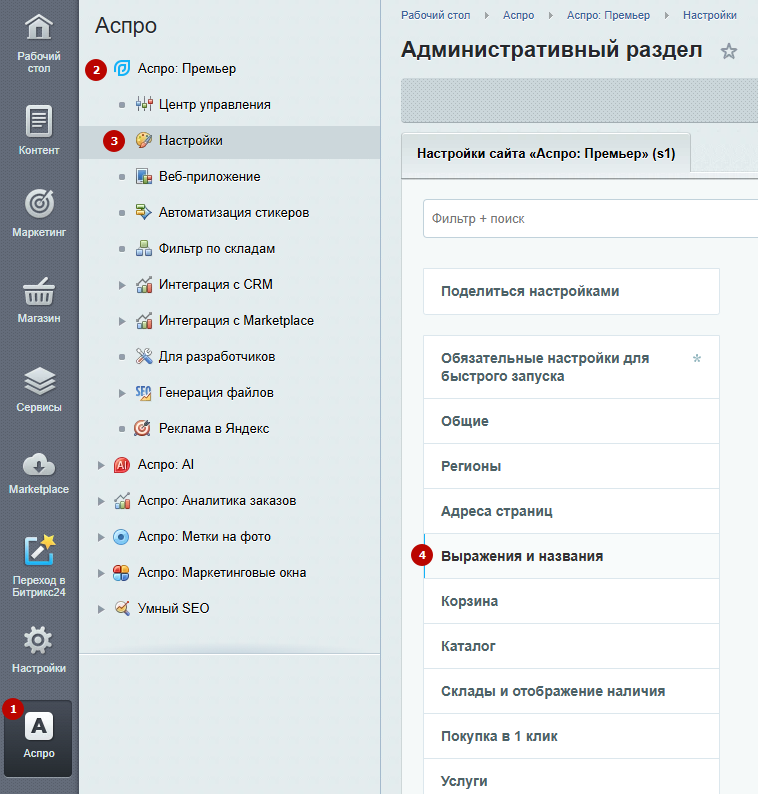Open the Marketplace cloud download icon
Viewport: 758px width, 794px height.
click(x=39, y=464)
